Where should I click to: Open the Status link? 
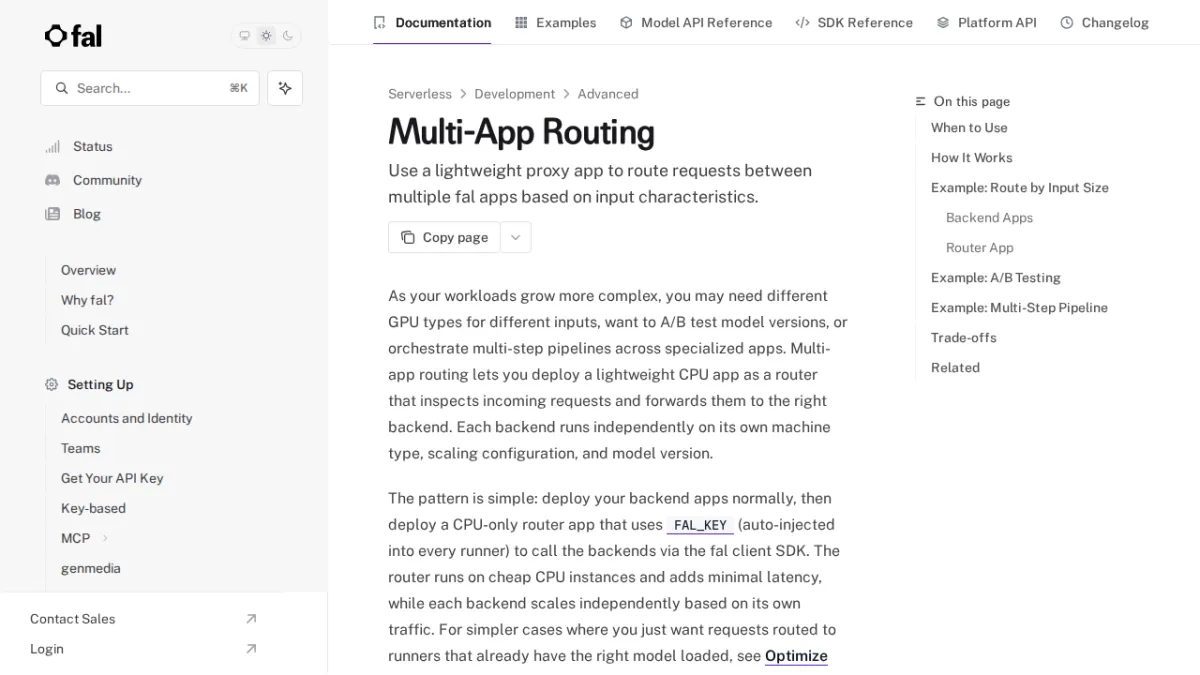point(92,147)
